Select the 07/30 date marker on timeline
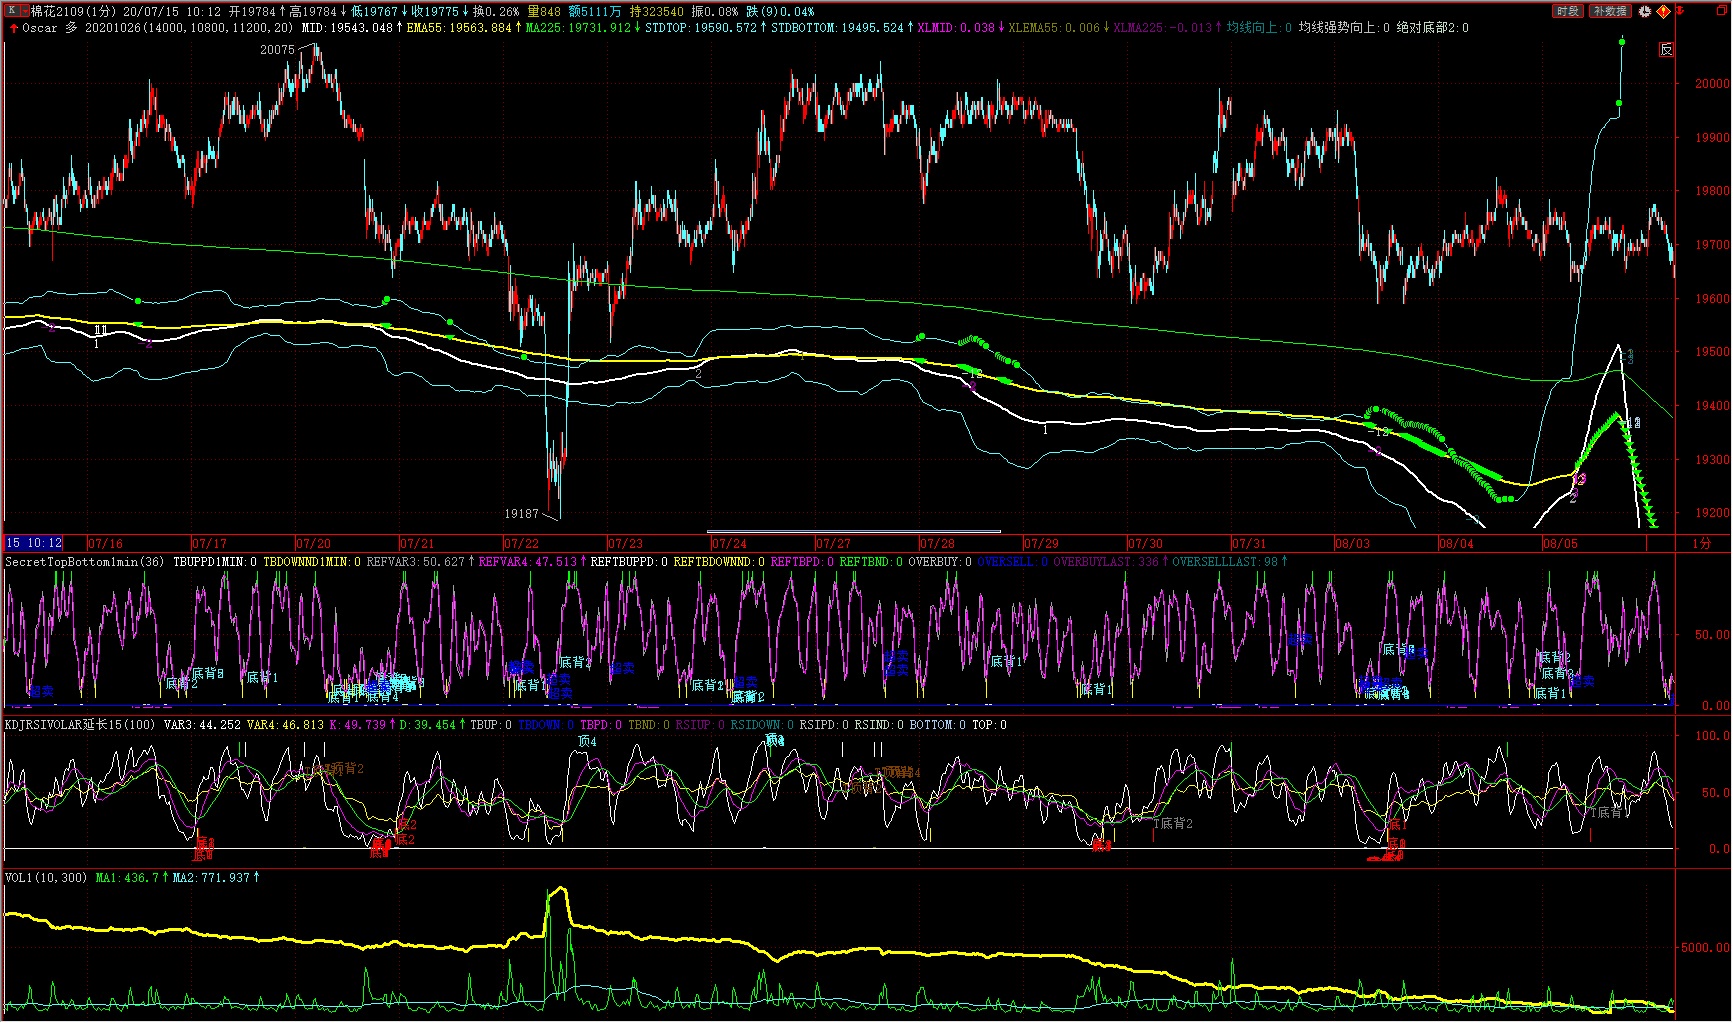The image size is (1733, 1023). (1145, 544)
